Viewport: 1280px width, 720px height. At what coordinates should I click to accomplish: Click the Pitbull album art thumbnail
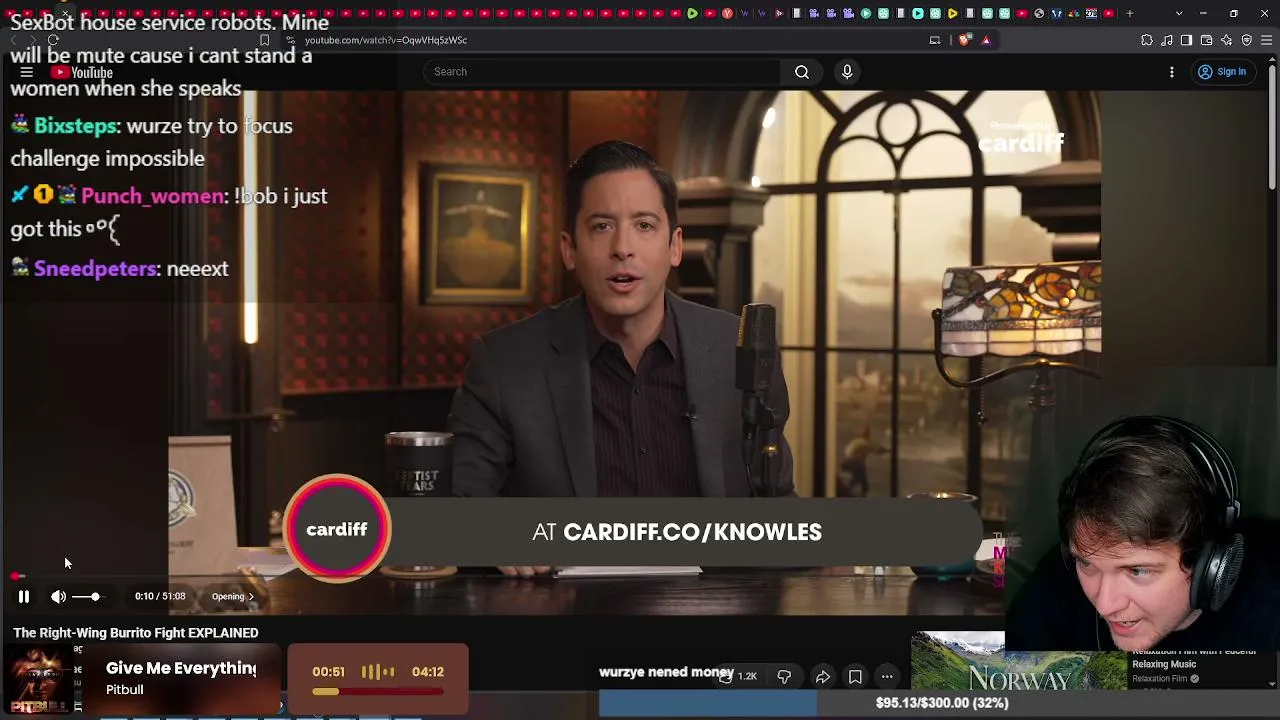(x=38, y=680)
